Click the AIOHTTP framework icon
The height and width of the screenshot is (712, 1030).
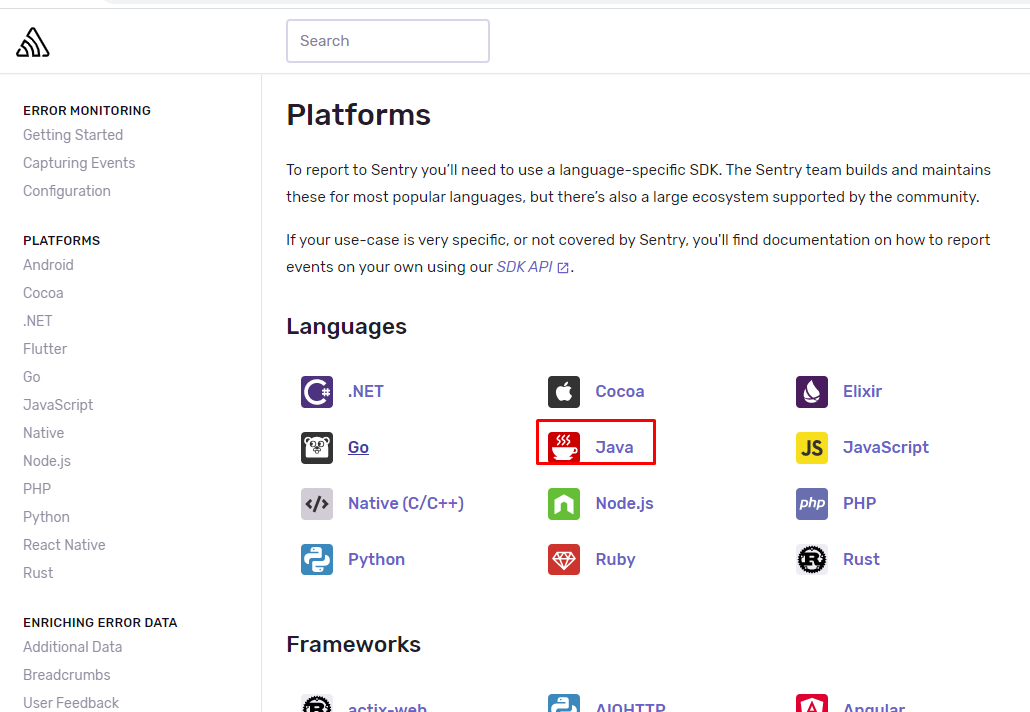(x=564, y=703)
